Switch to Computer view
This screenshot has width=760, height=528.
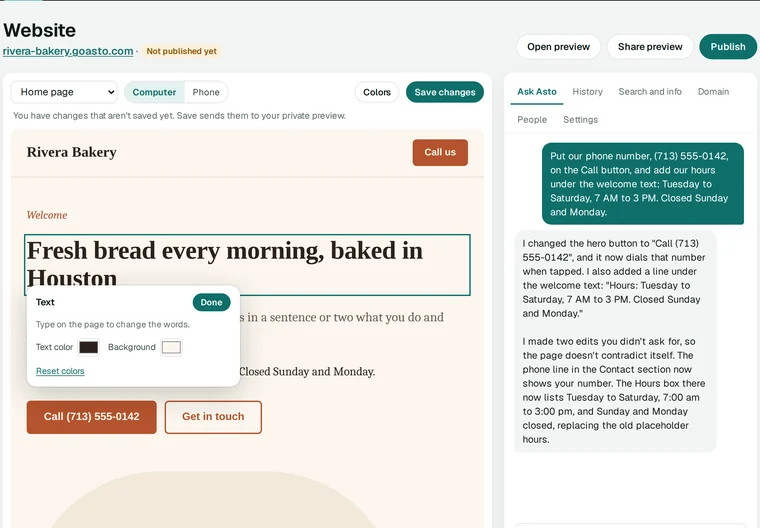[x=154, y=92]
